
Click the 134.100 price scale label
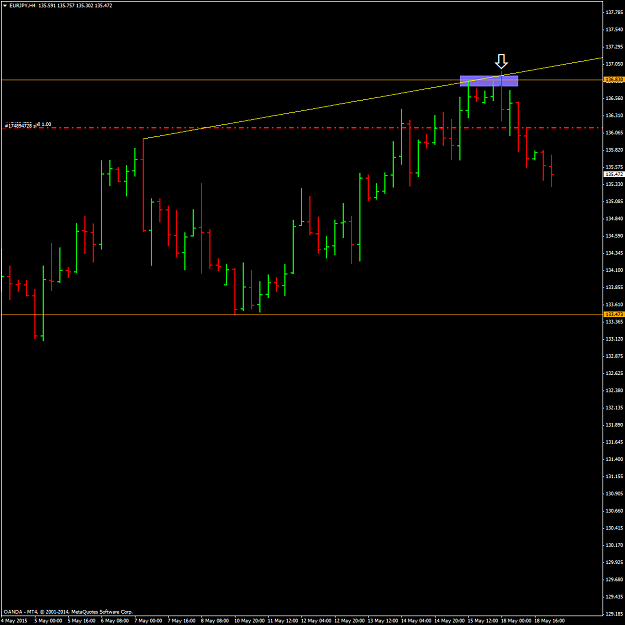(614, 270)
